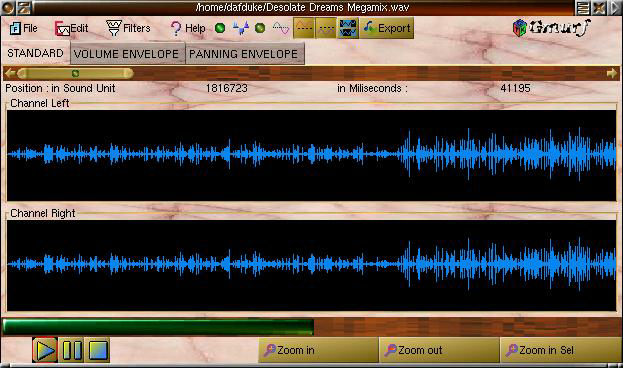This screenshot has width=623, height=368.
Task: Click the first green circle toolbar icon
Action: point(220,28)
